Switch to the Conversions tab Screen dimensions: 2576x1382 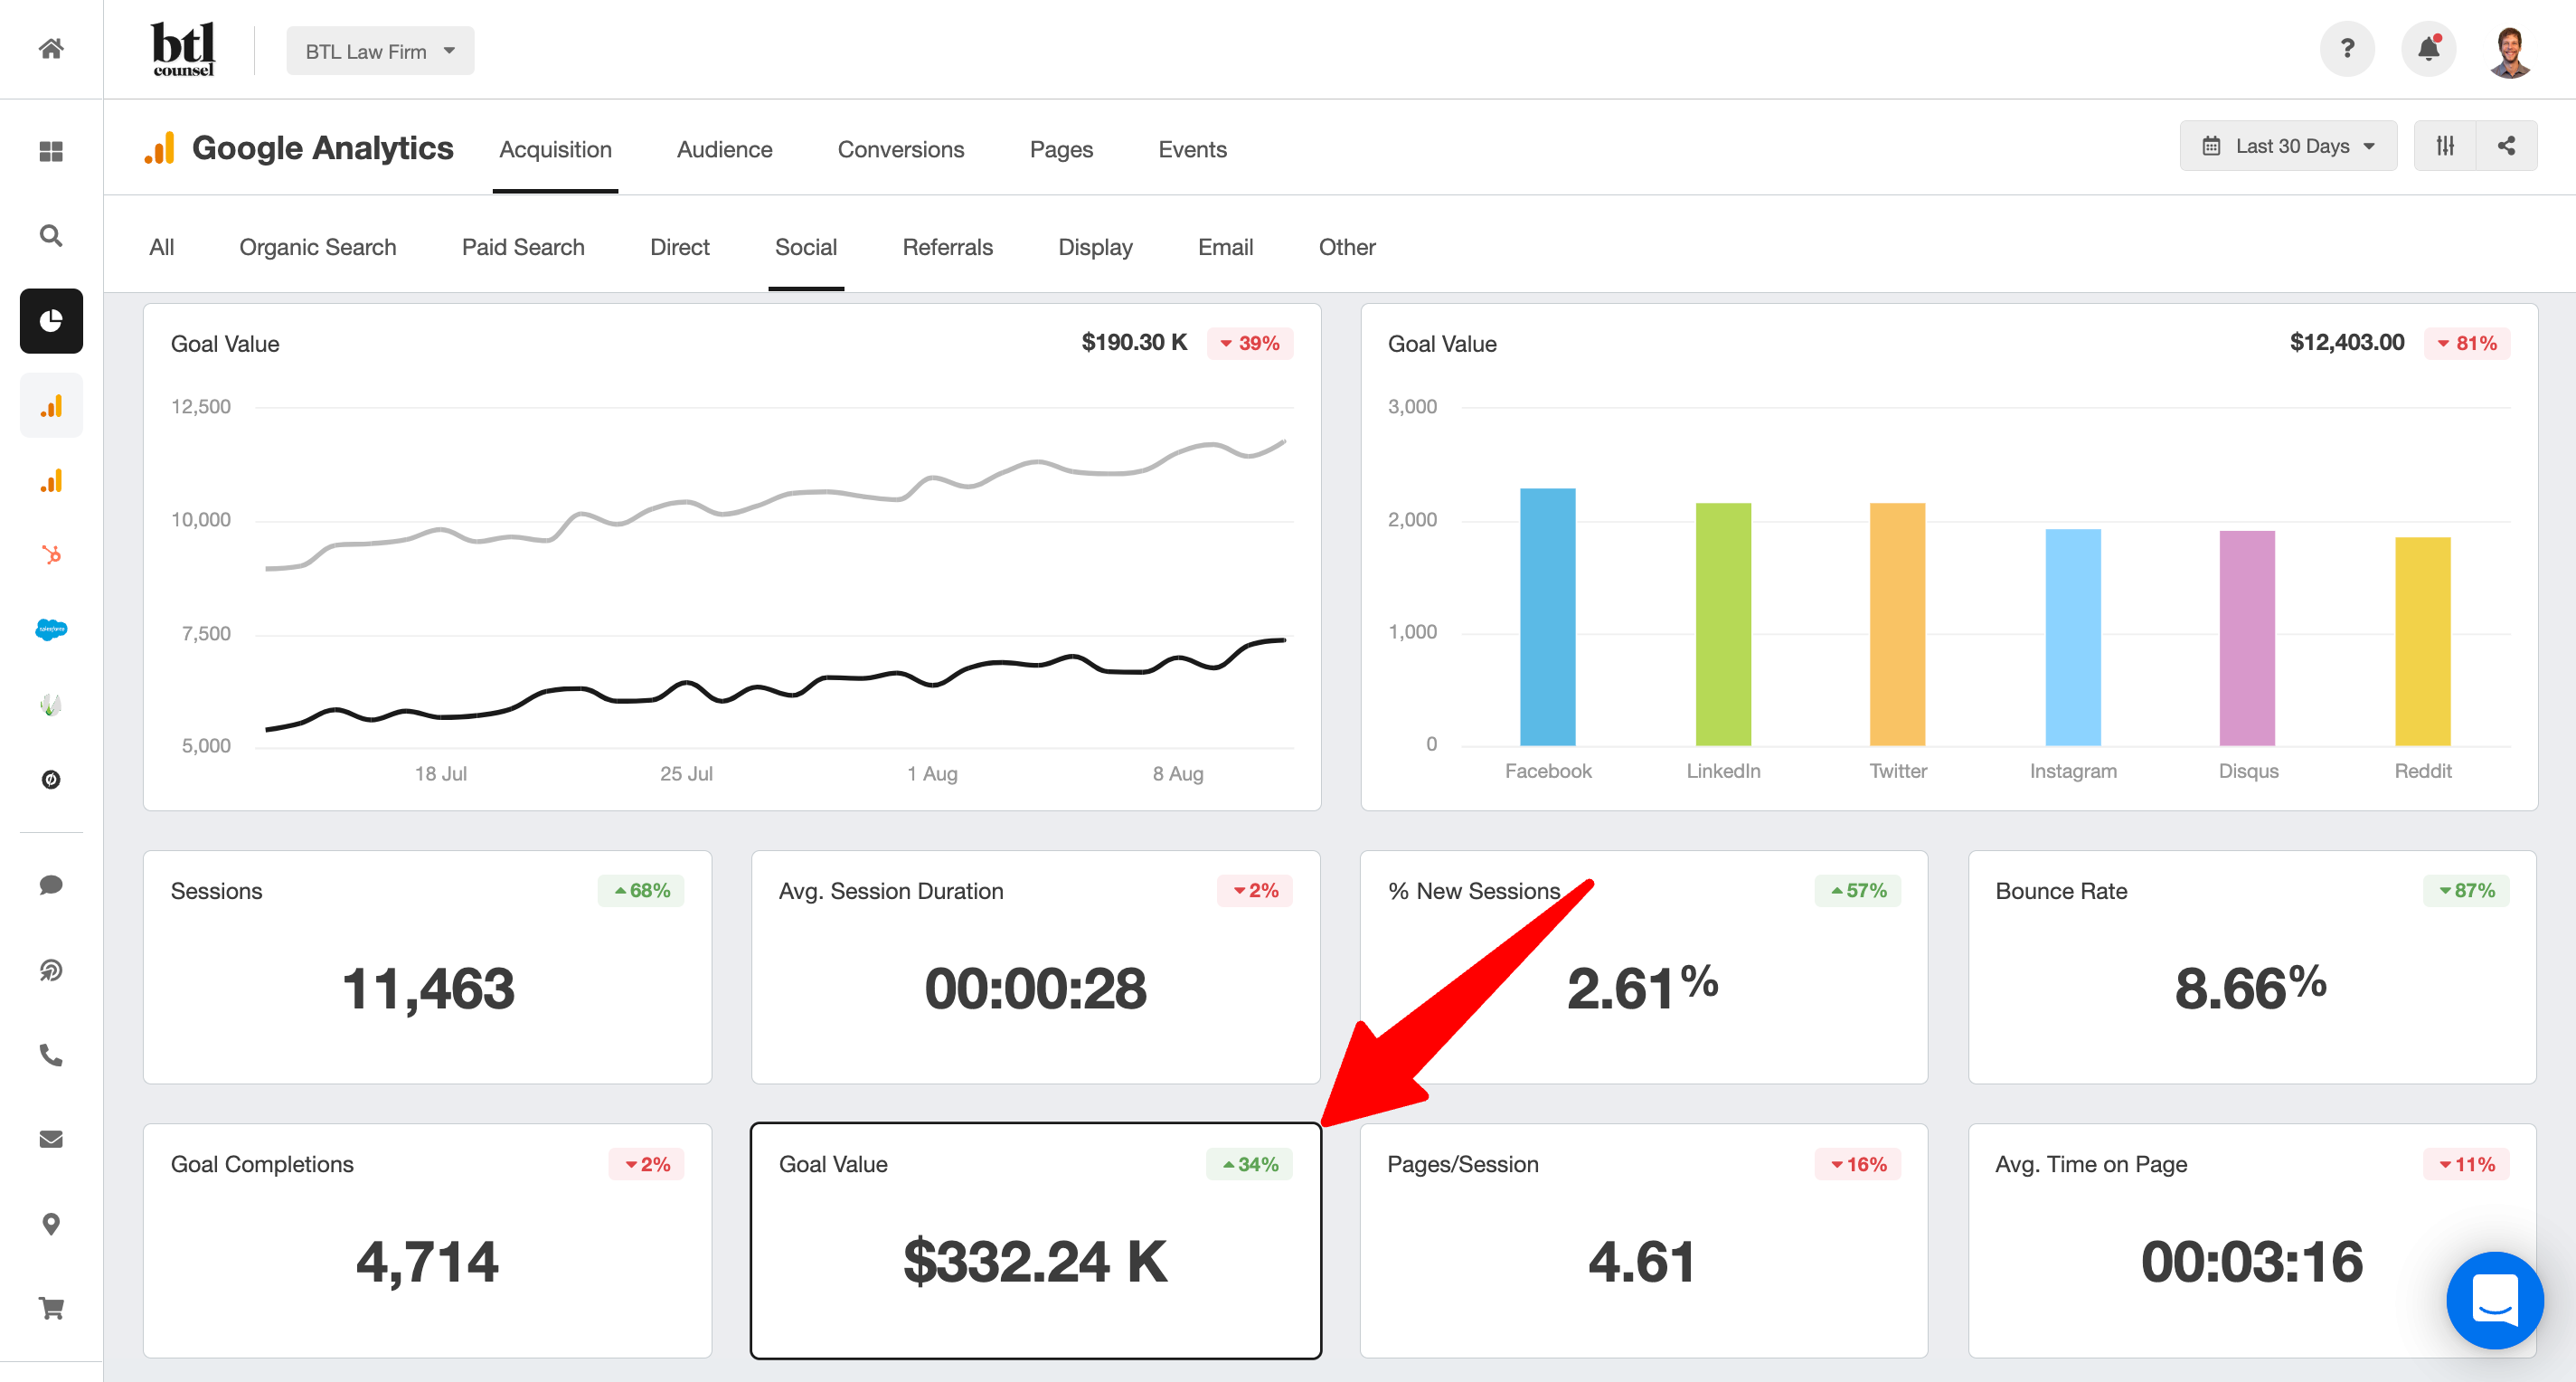[x=900, y=150]
